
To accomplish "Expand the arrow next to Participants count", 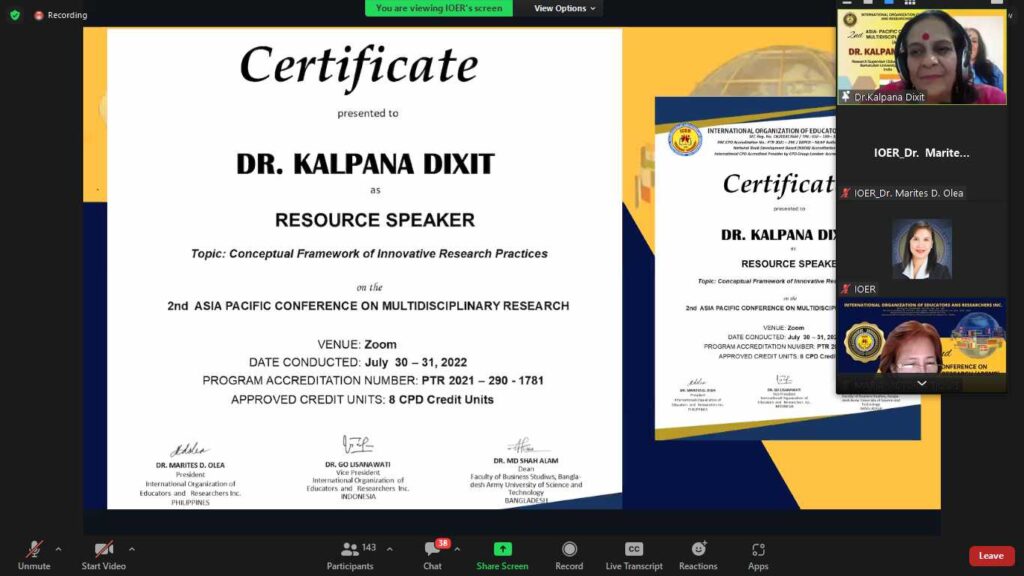I will pyautogui.click(x=389, y=549).
